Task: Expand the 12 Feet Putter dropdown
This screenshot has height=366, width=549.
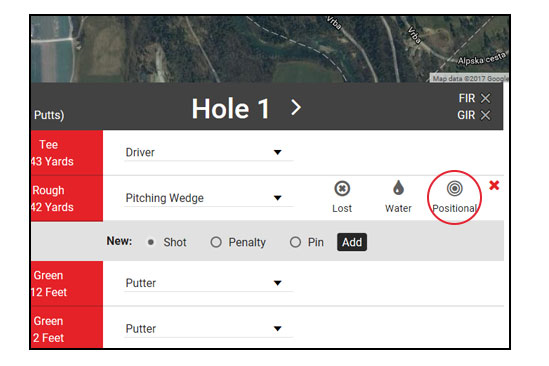Action: click(209, 283)
